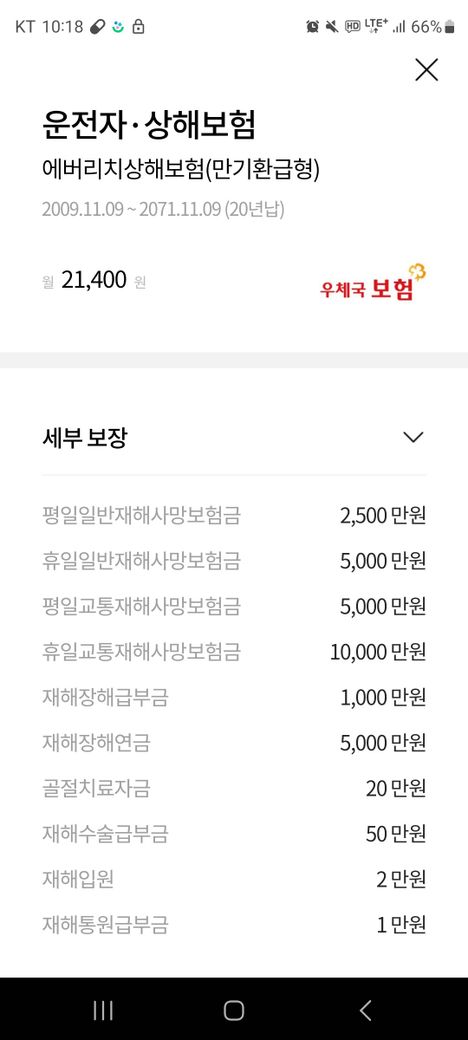Viewport: 468px width, 1040px height.
Task: Close the insurance detail screen with X
Action: (426, 70)
